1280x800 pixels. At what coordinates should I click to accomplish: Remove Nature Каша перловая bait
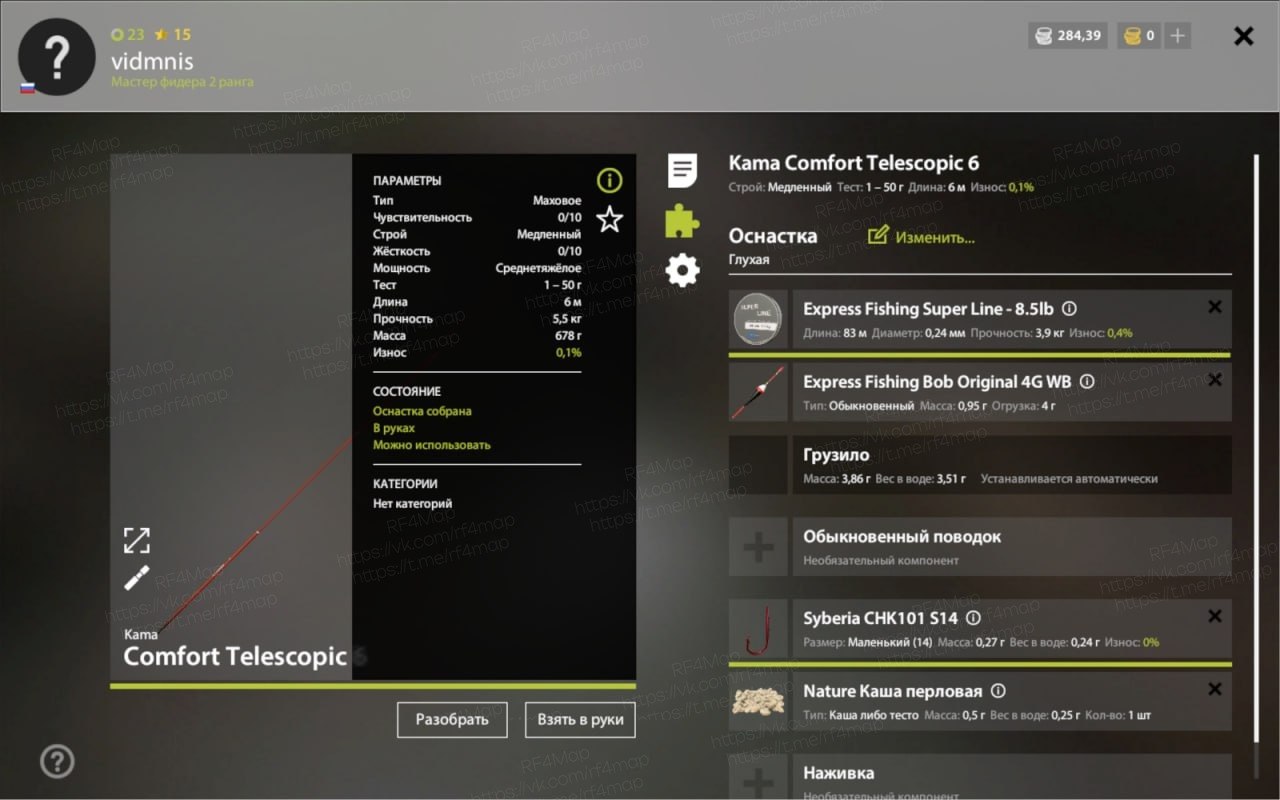tap(1215, 689)
